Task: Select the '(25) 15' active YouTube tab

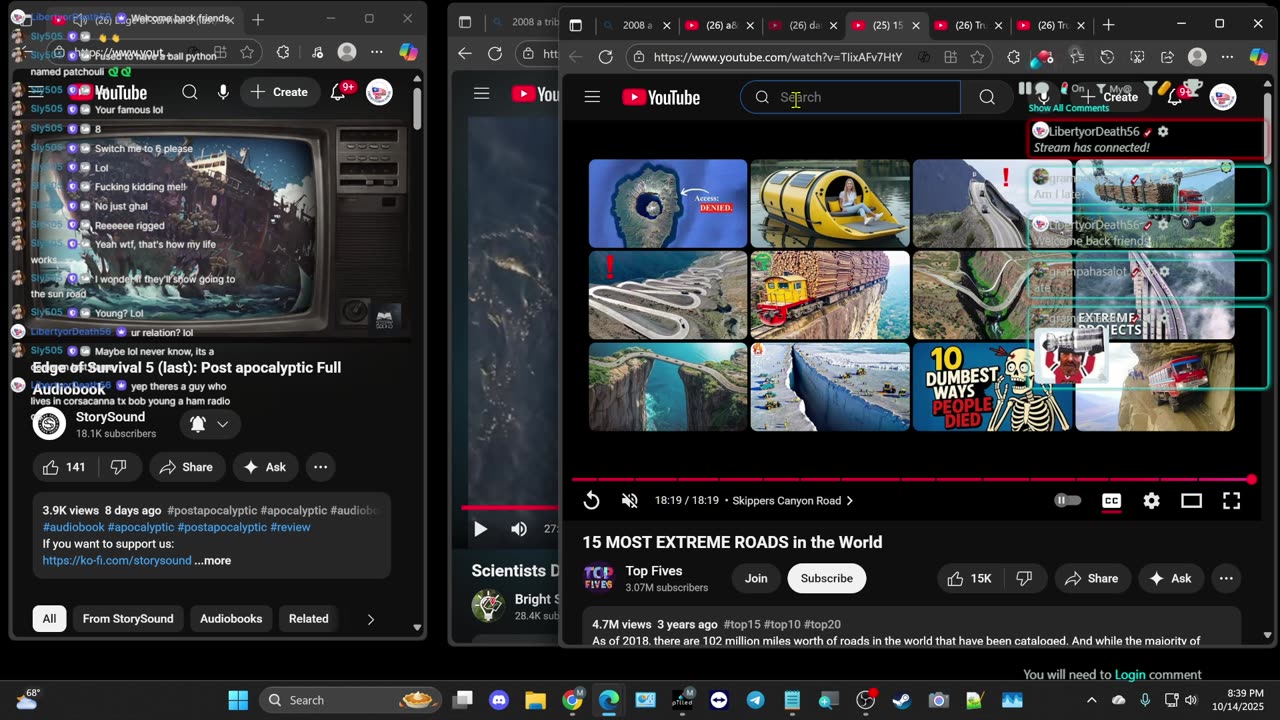Action: [x=886, y=25]
